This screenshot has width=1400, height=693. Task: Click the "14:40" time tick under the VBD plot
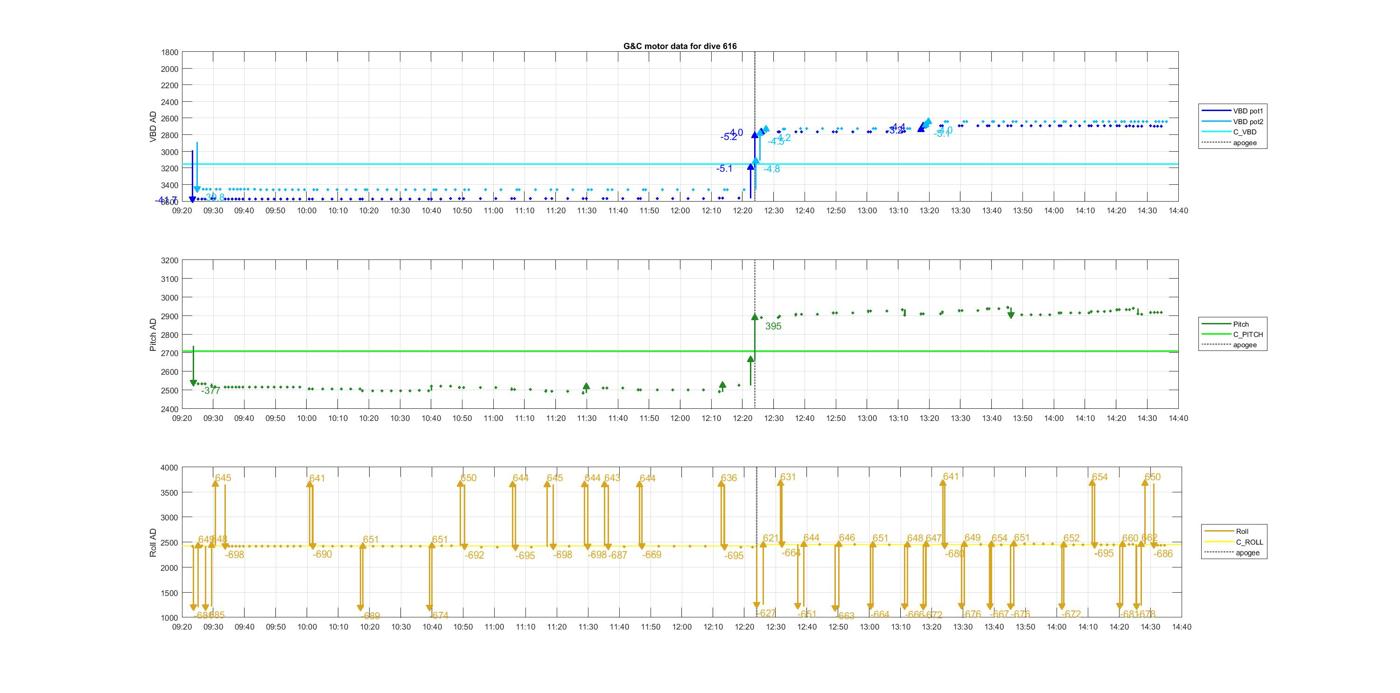(x=1178, y=210)
